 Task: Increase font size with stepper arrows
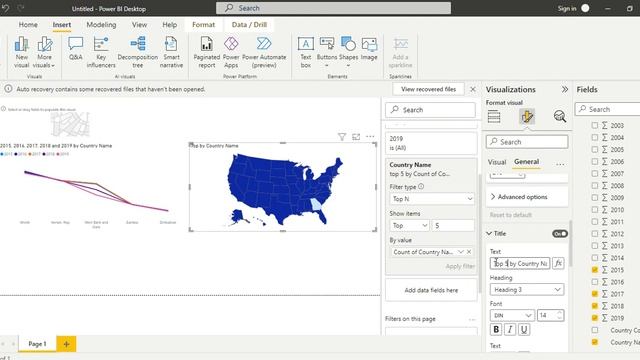coord(559,313)
